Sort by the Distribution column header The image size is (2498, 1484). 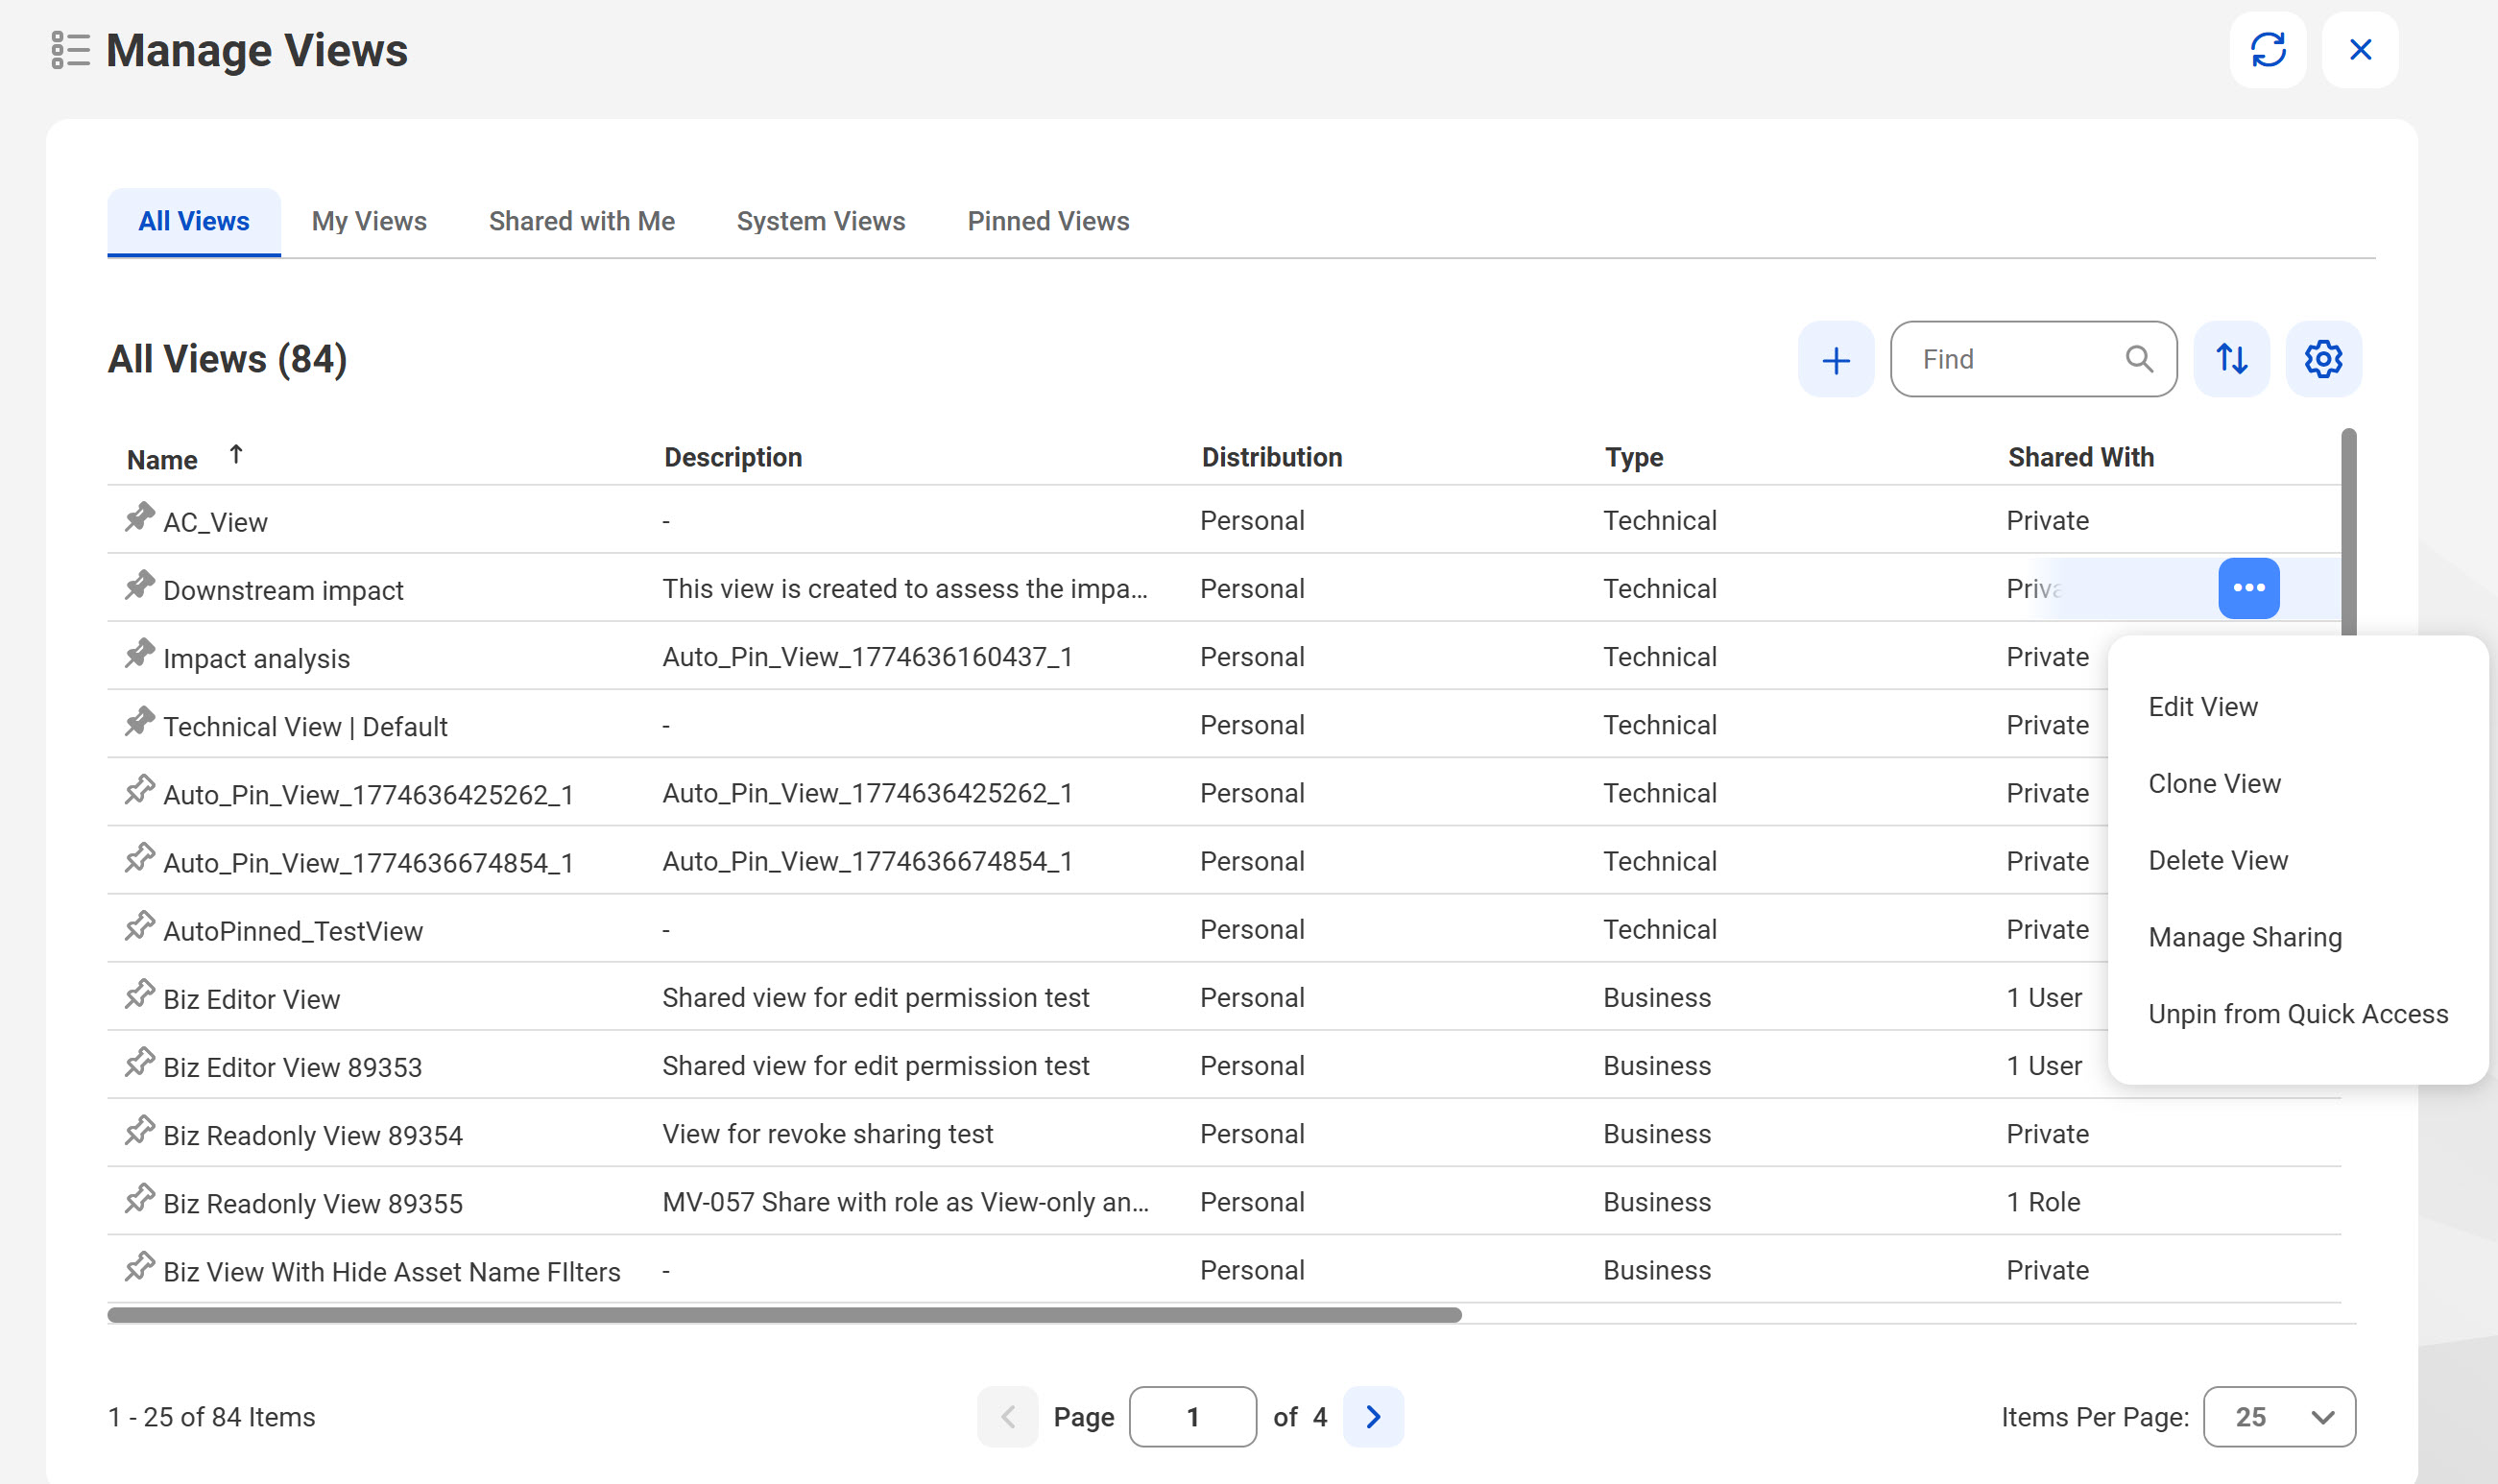[1272, 458]
